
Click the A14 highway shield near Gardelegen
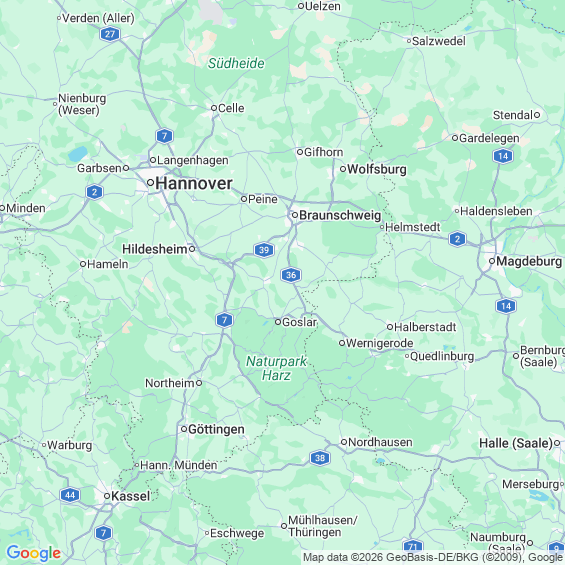coord(503,156)
